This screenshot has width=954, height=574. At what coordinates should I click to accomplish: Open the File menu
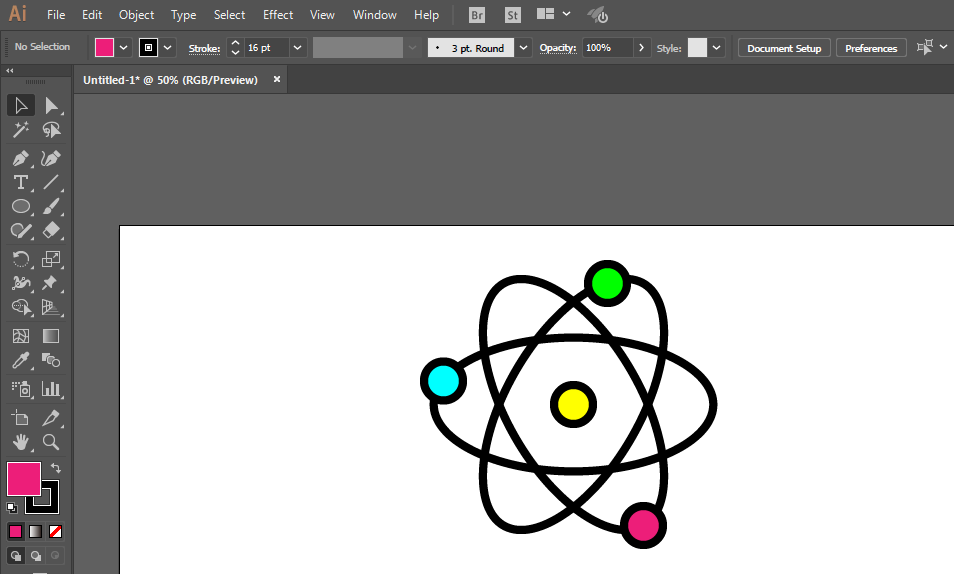point(56,15)
